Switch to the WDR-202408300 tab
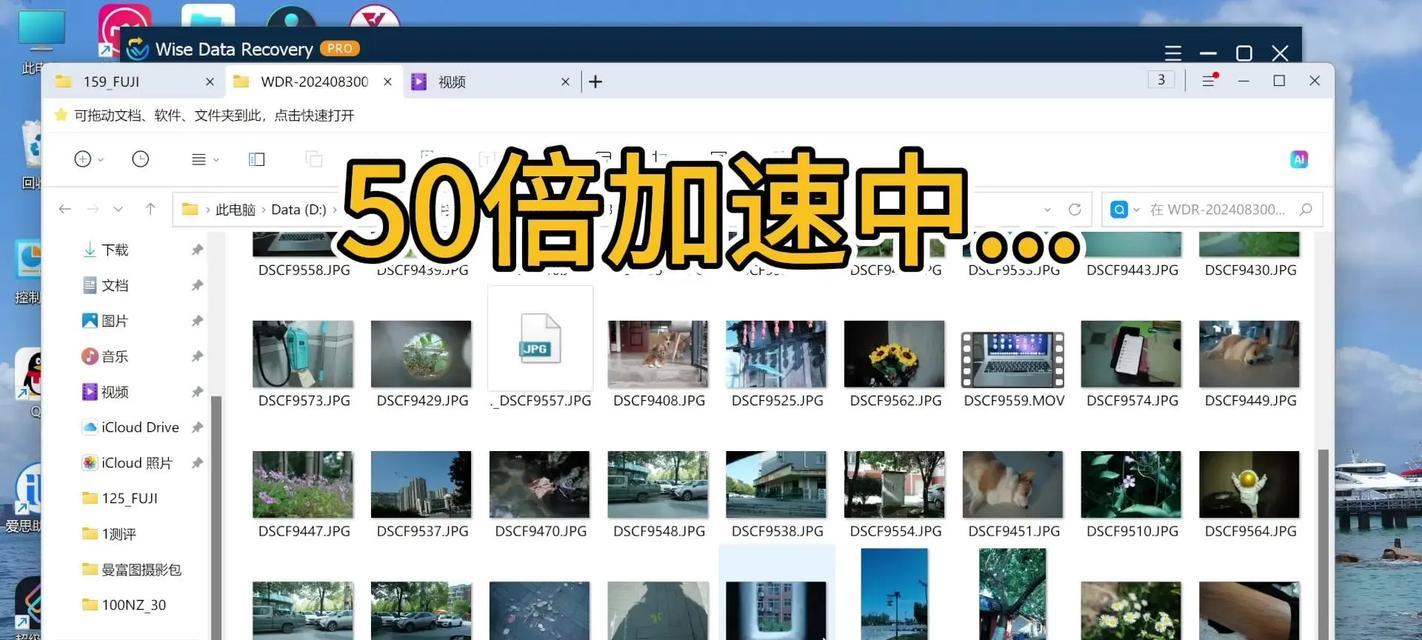1422x640 pixels. 313,82
